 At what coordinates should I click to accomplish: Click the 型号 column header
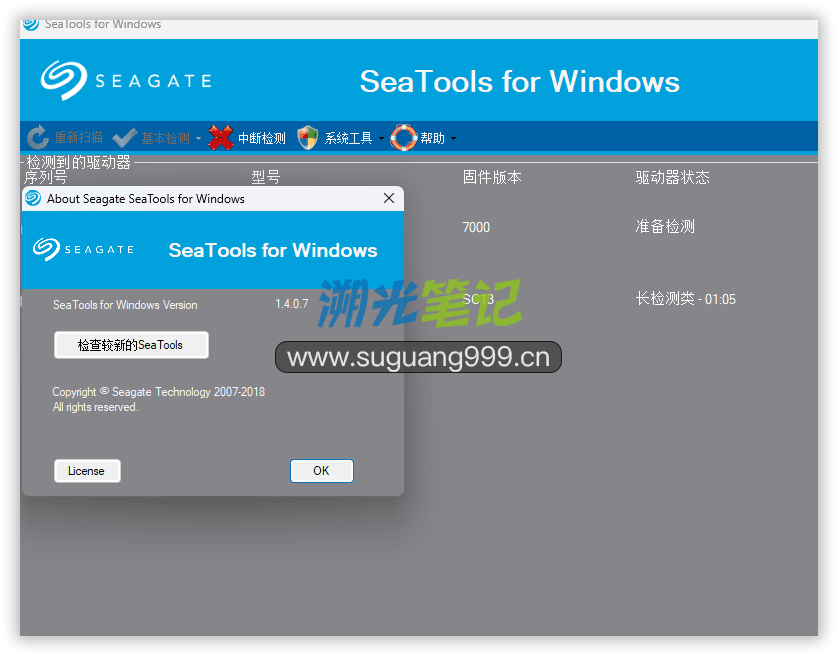pos(266,177)
